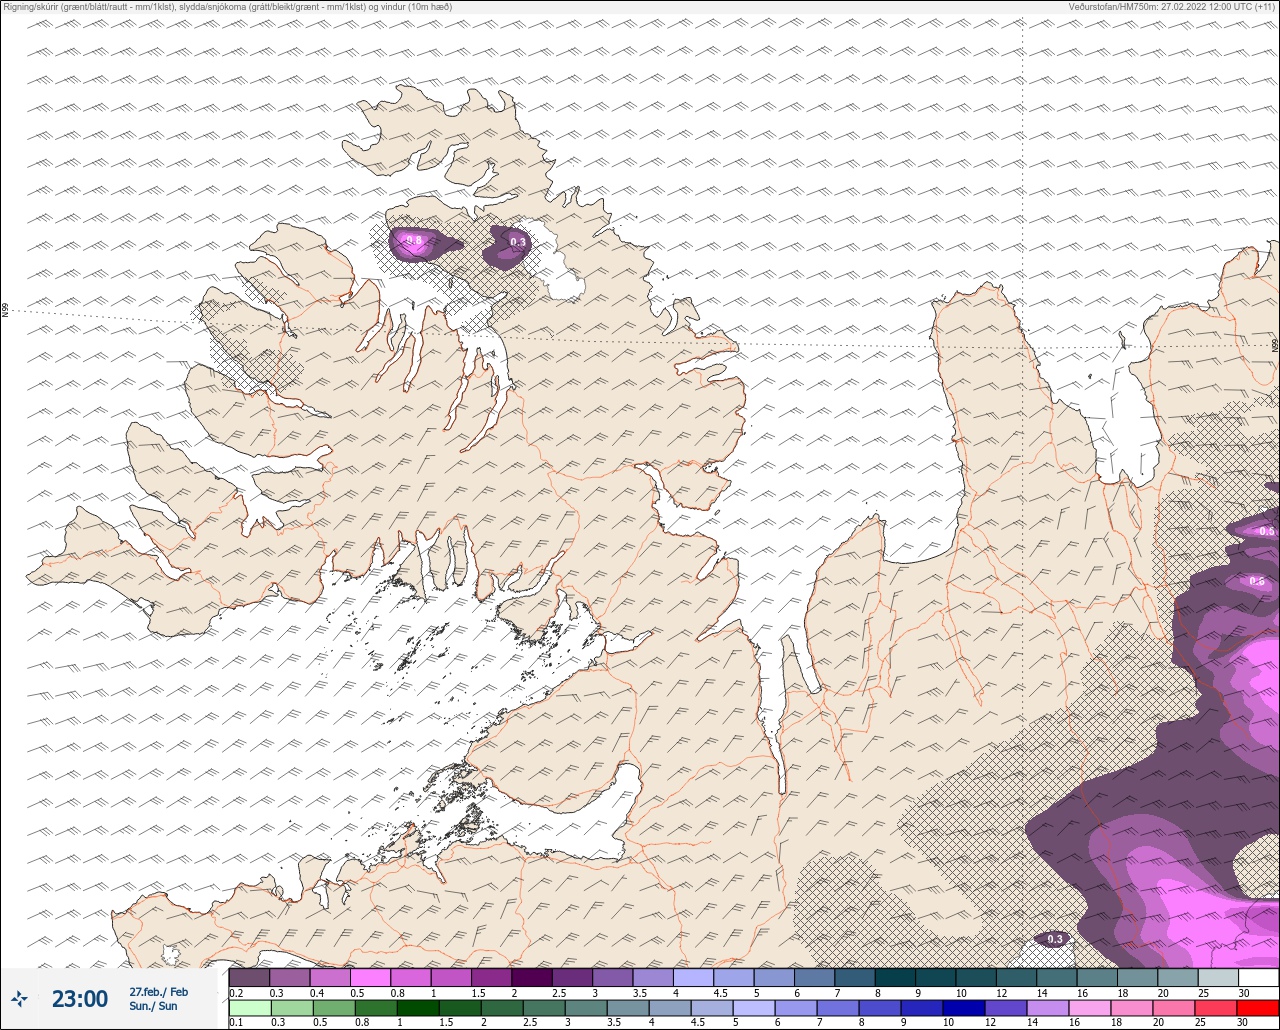Select the rain-row navy swatch starting at 10
This screenshot has width=1280, height=1030.
click(965, 1008)
